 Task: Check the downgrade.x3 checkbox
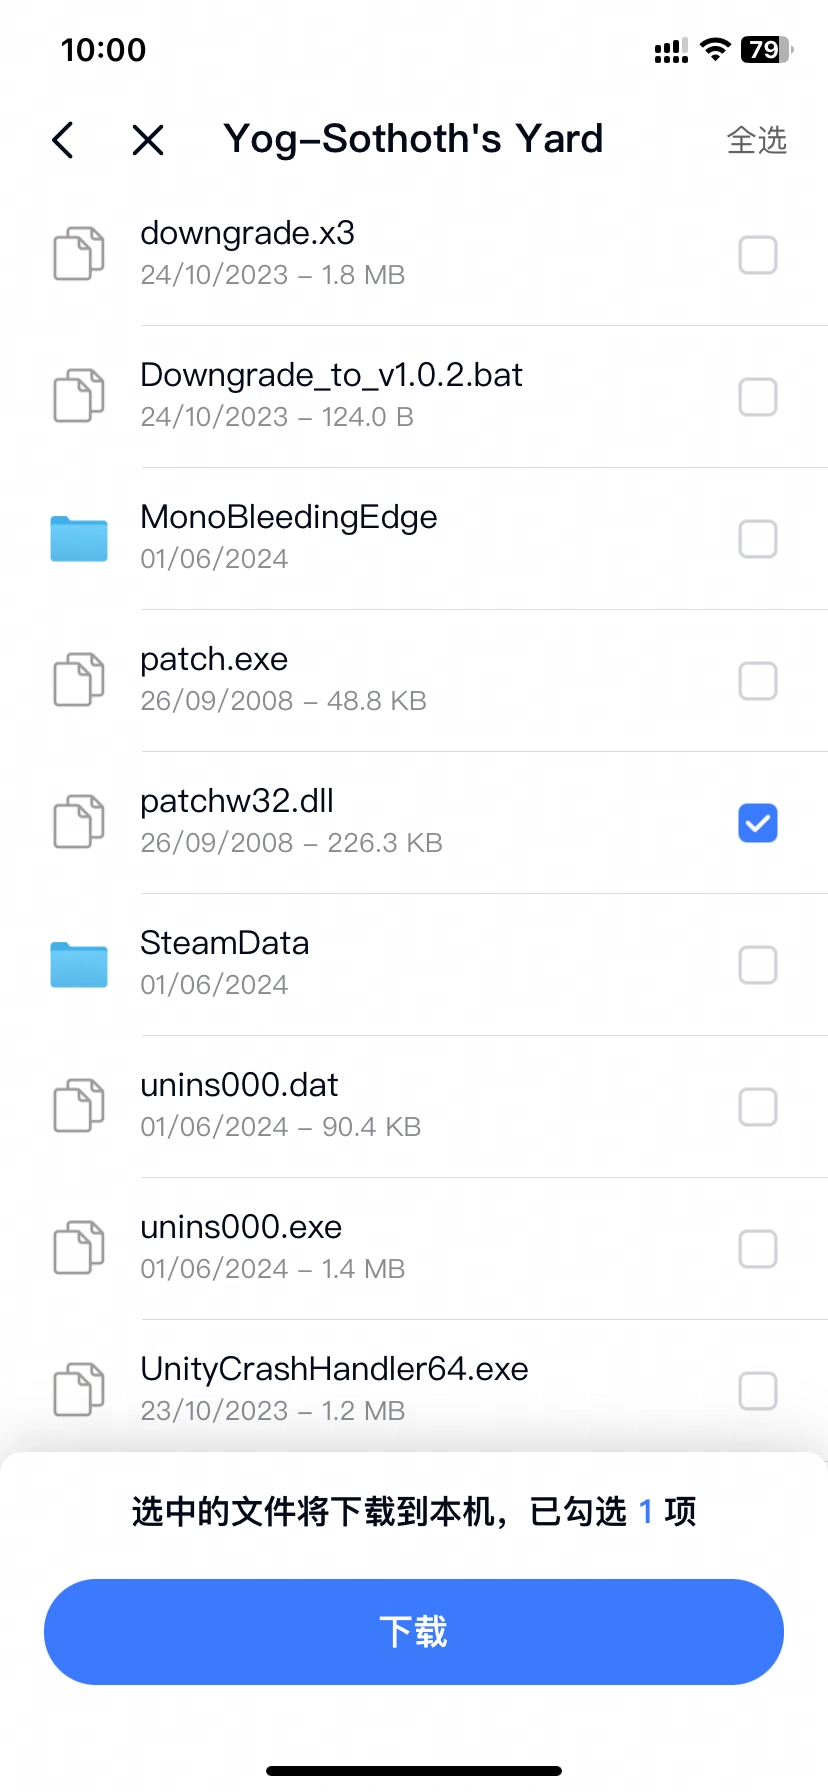[x=757, y=255]
